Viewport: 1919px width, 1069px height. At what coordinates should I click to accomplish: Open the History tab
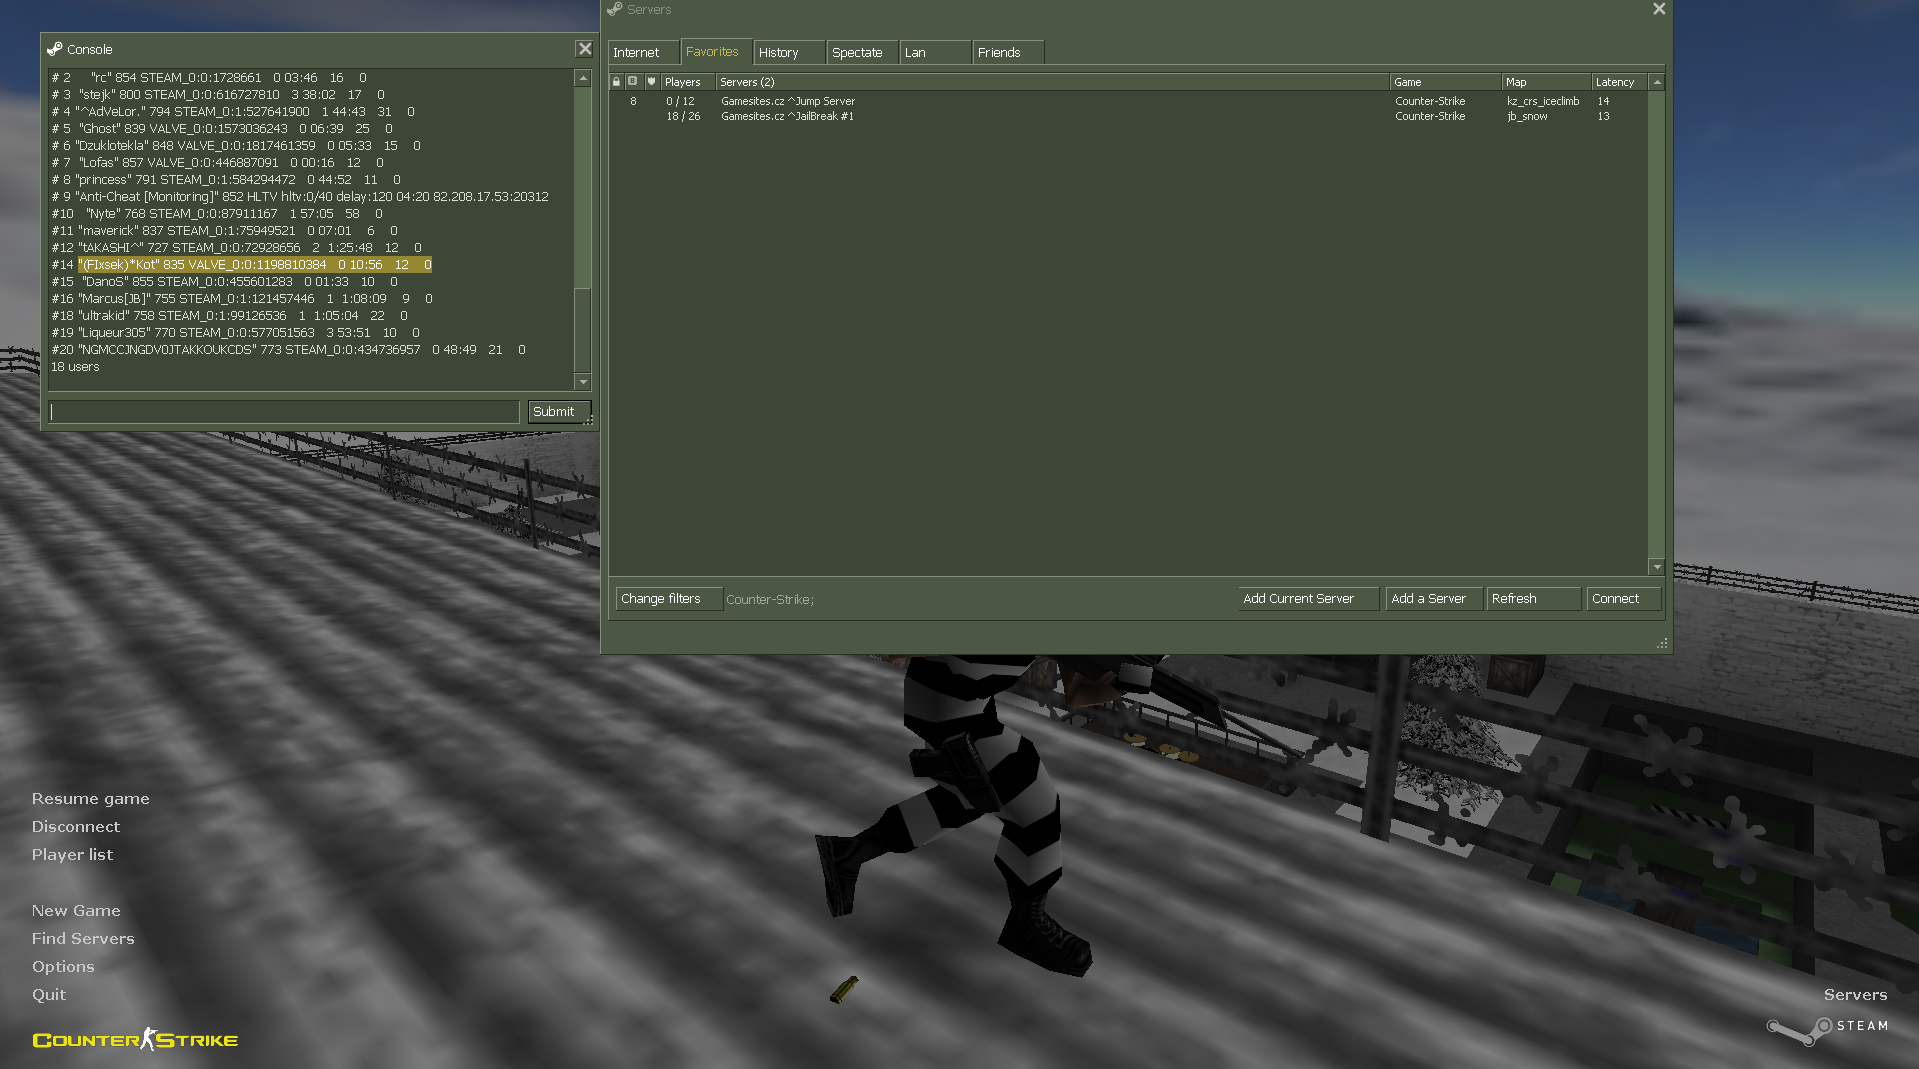pos(789,53)
